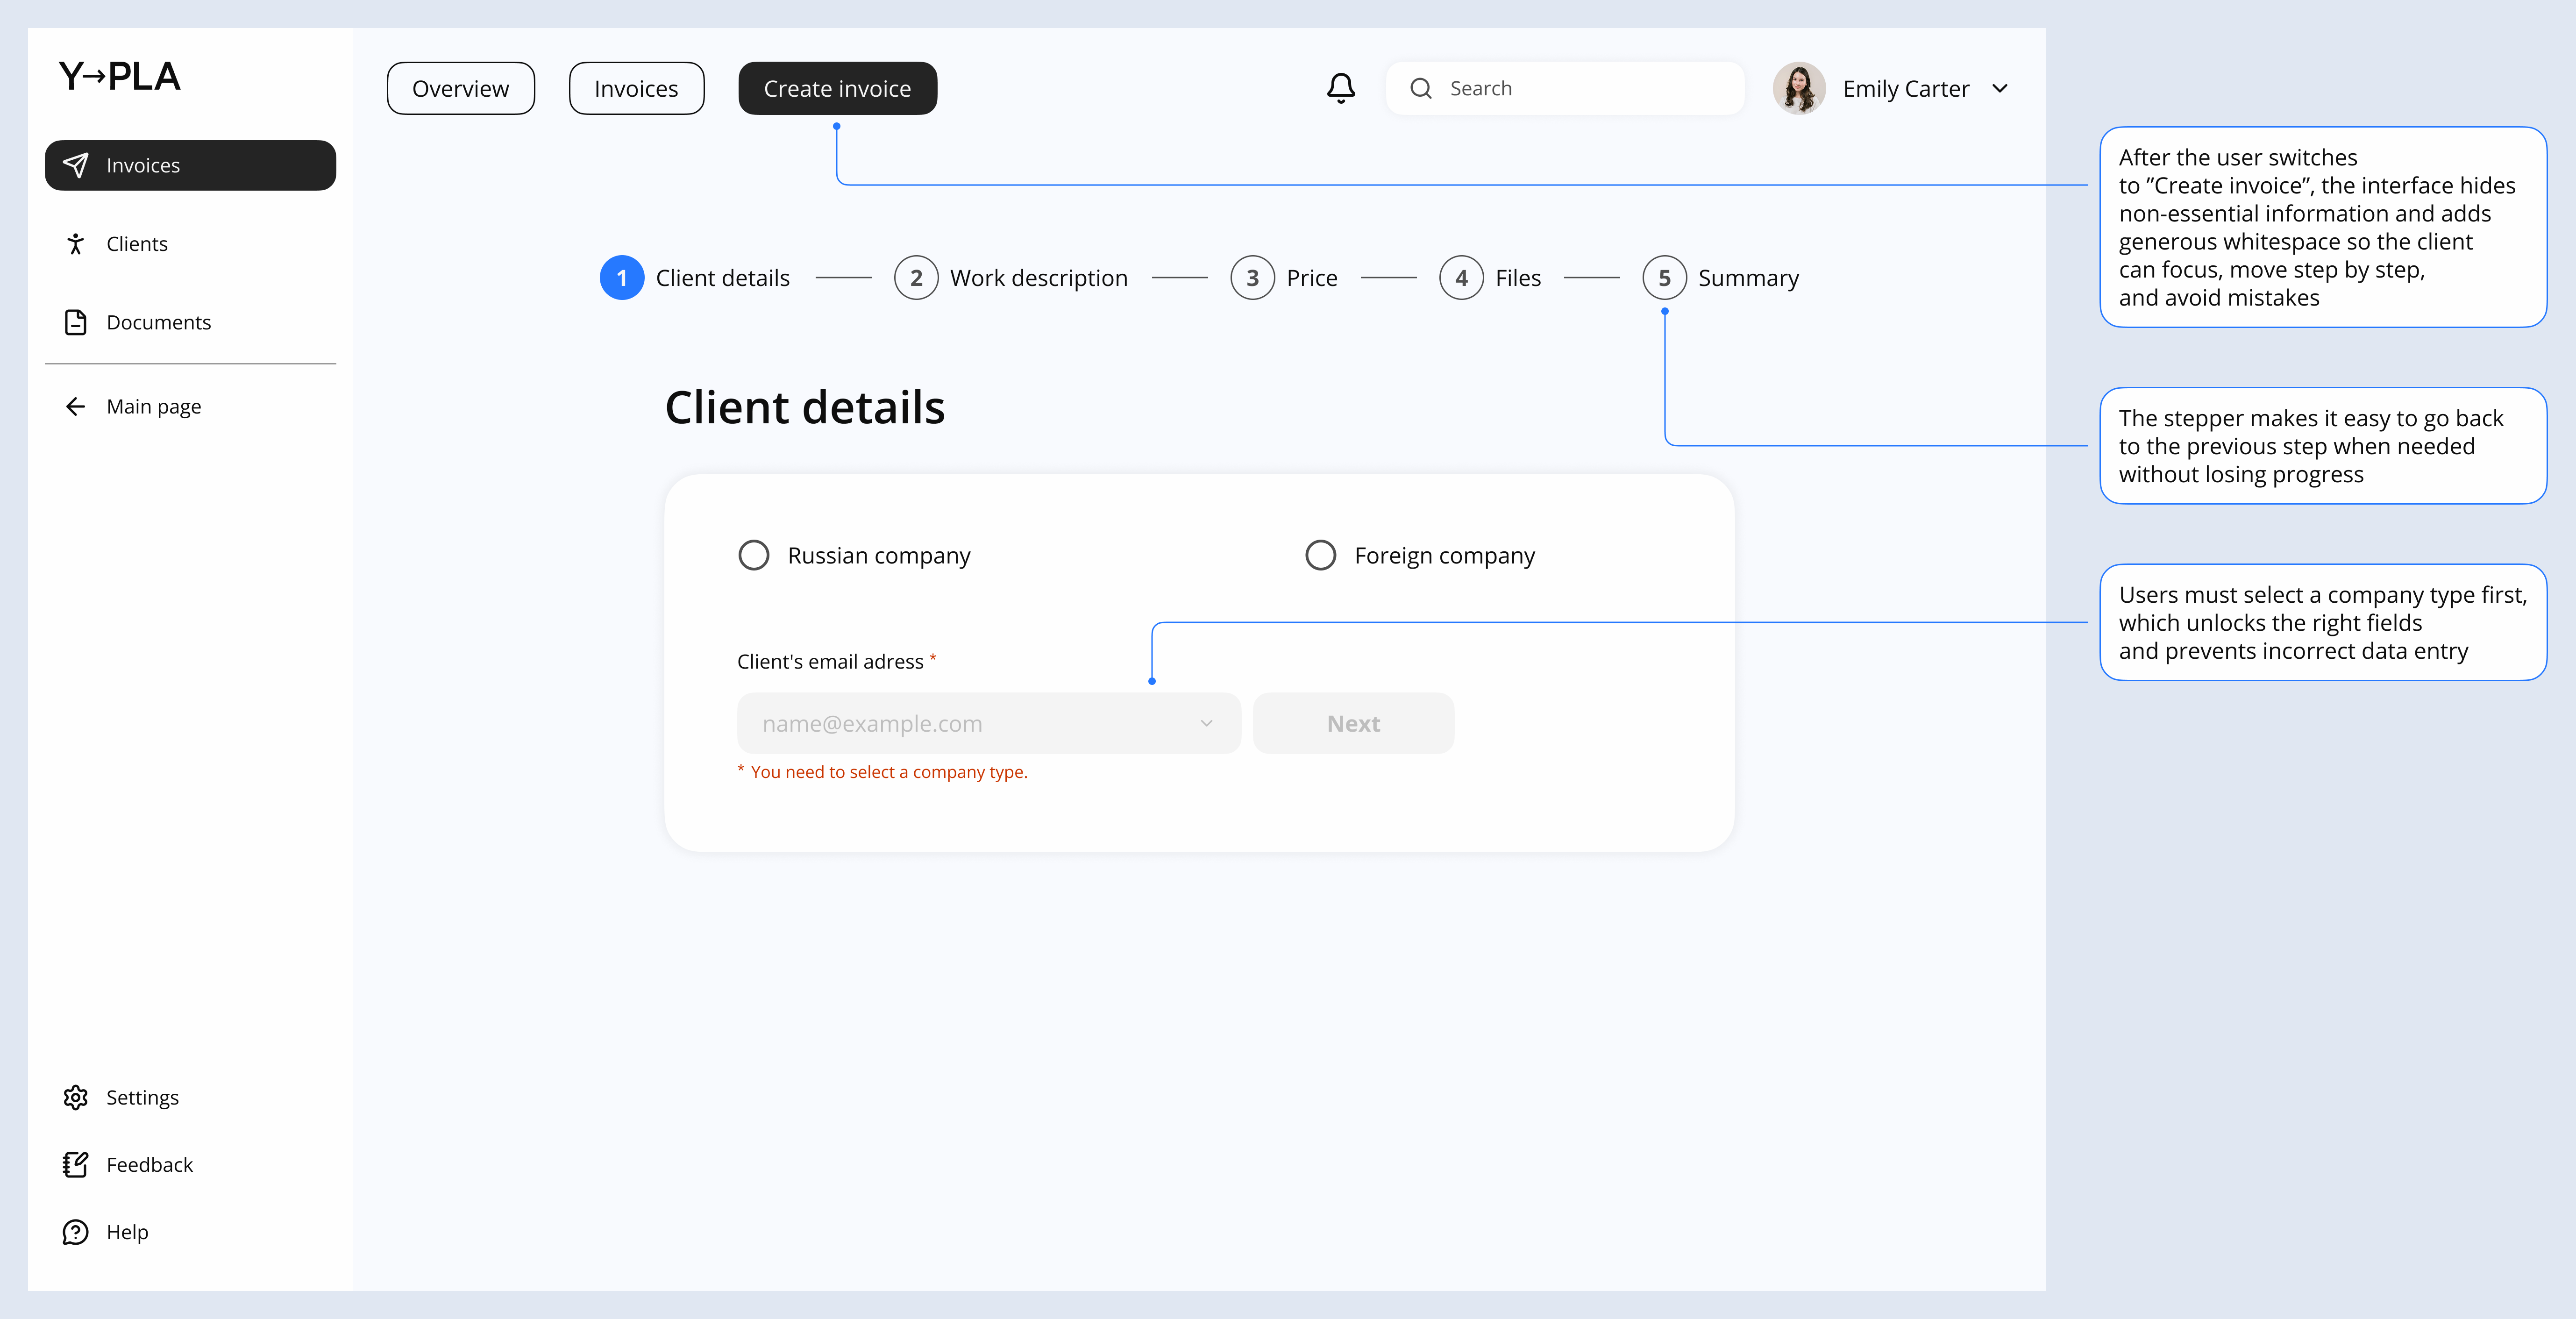2576x1319 pixels.
Task: Click the notification bell
Action: click(x=1341, y=88)
